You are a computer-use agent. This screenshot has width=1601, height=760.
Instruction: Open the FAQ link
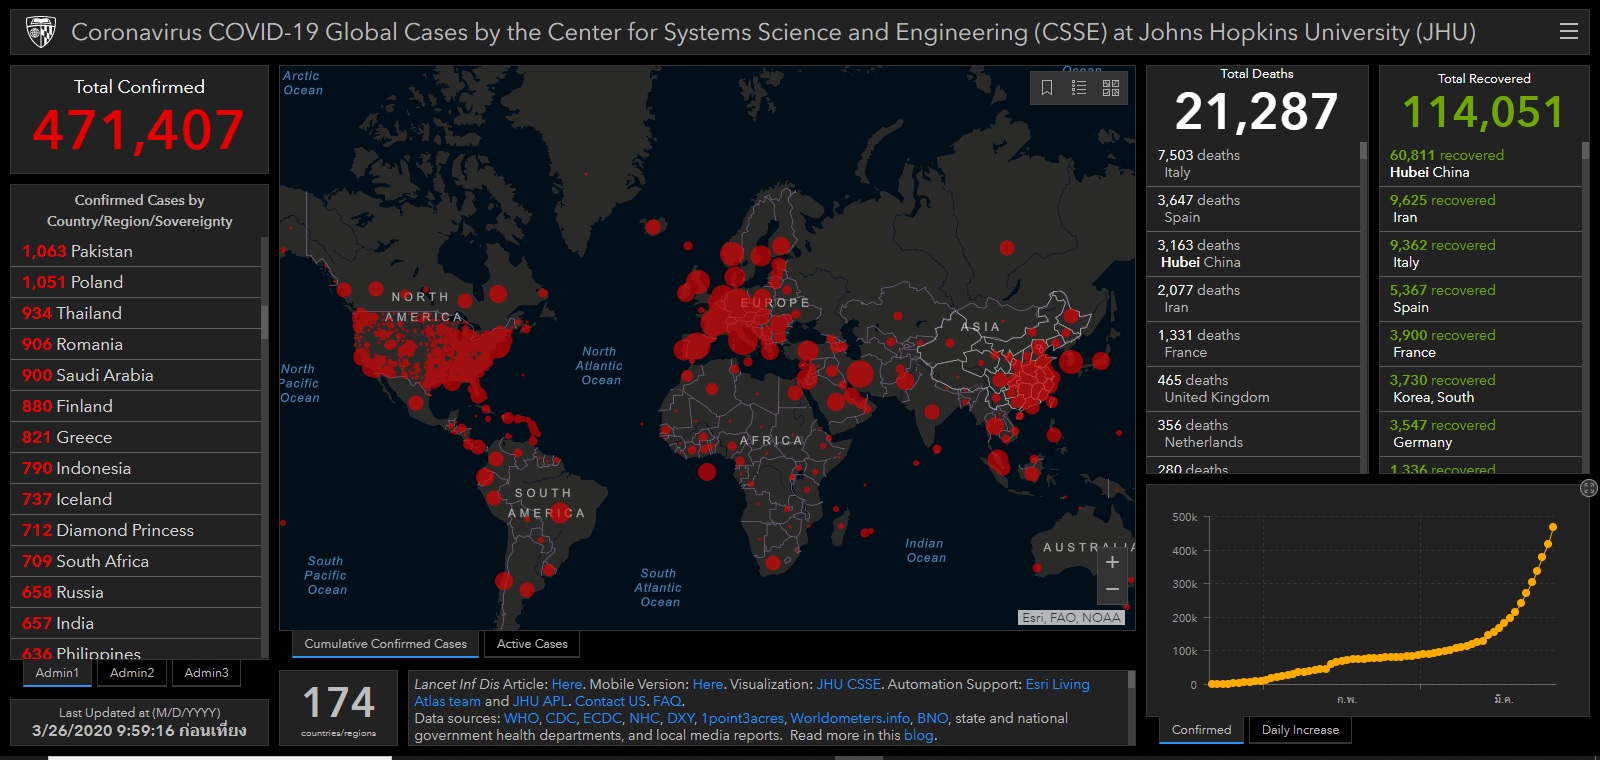[667, 701]
